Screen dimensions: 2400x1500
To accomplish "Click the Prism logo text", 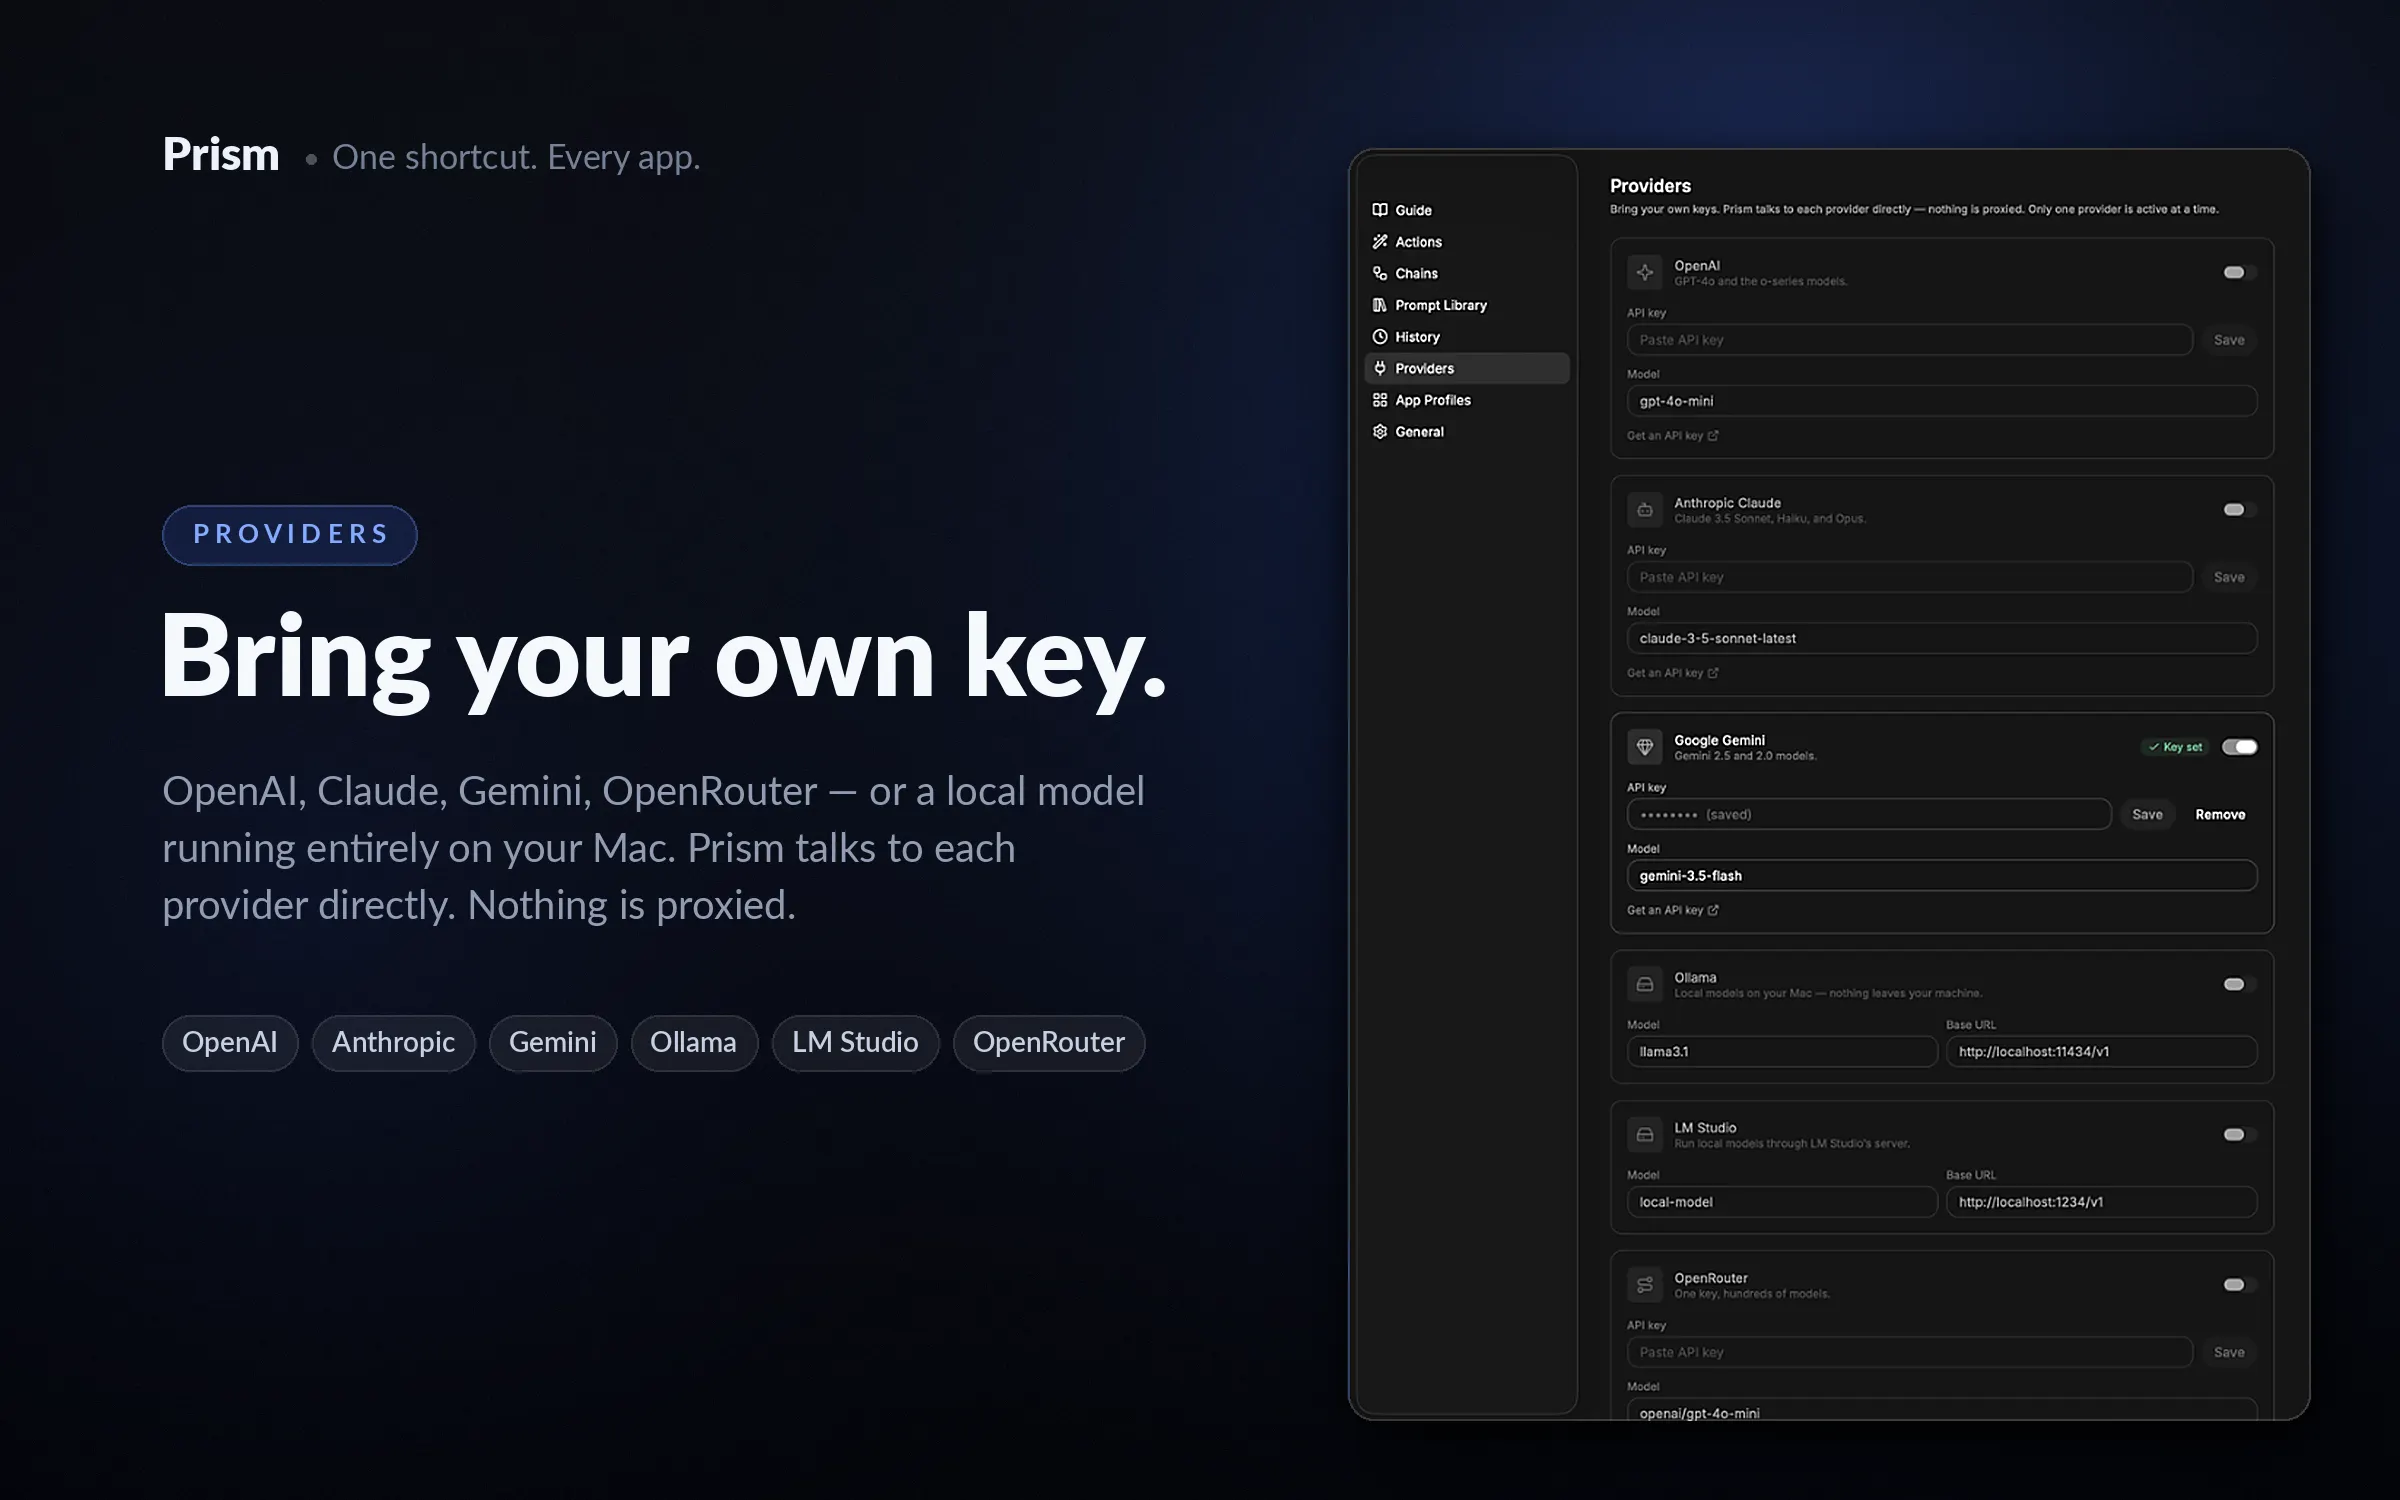I will tap(221, 155).
